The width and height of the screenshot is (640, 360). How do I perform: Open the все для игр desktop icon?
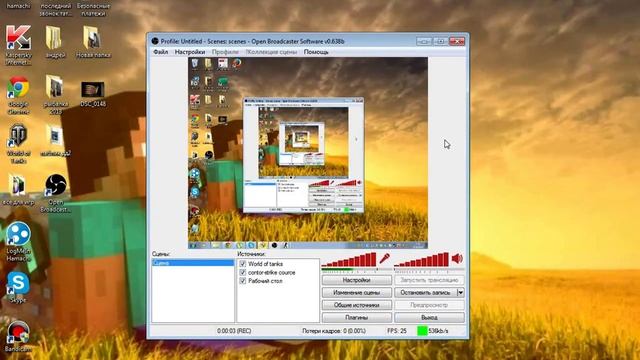point(18,189)
